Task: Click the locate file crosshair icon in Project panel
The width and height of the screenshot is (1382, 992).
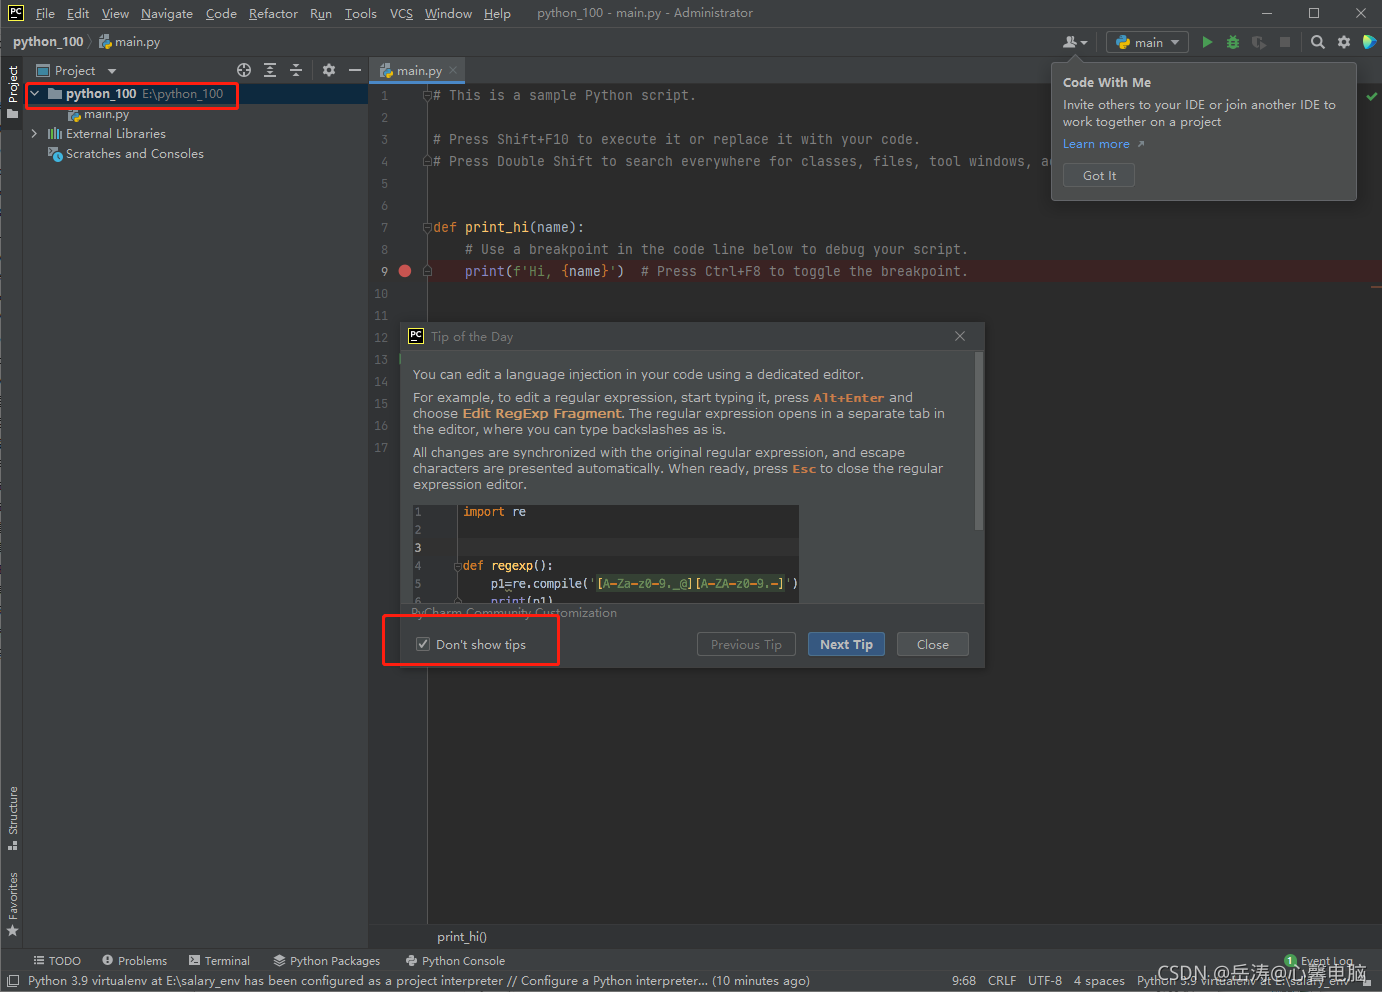Action: click(x=244, y=70)
